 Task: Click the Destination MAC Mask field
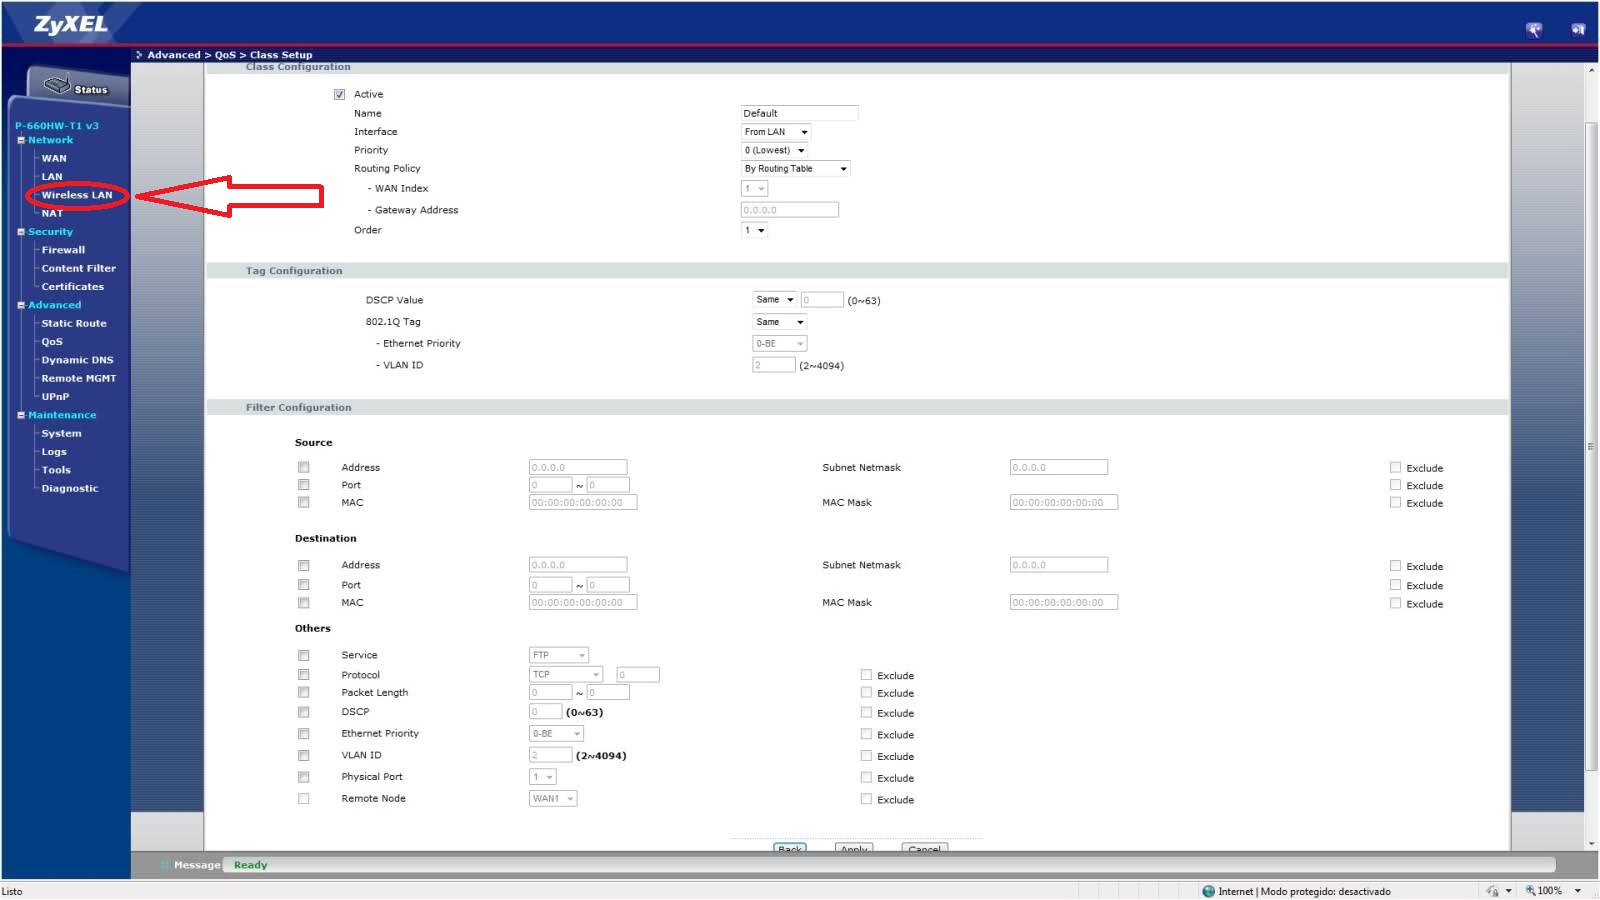click(x=1063, y=602)
